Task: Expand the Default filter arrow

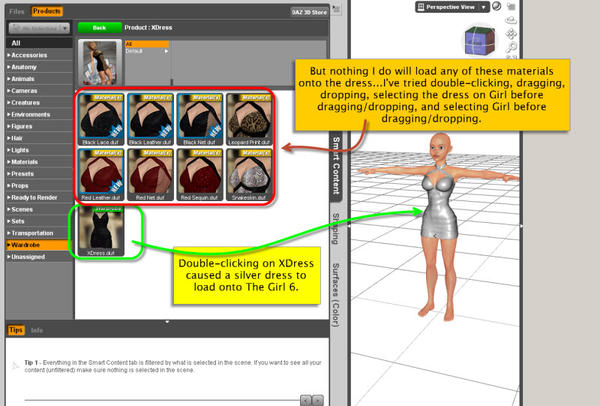Action: point(166,51)
